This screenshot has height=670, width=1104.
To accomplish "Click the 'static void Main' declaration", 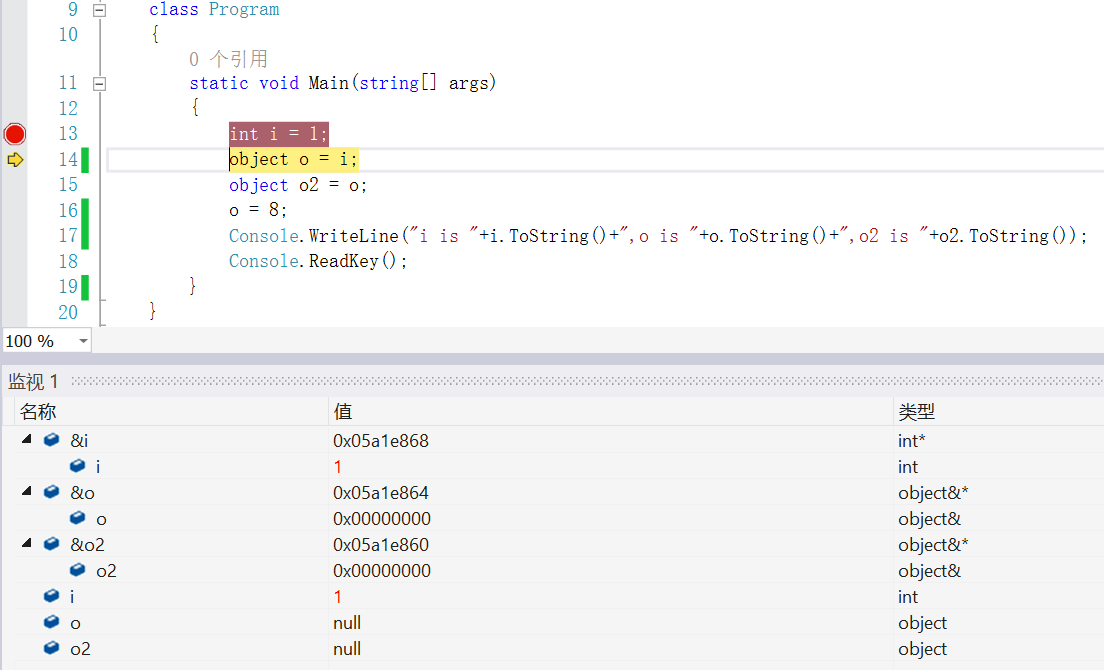I will (342, 83).
